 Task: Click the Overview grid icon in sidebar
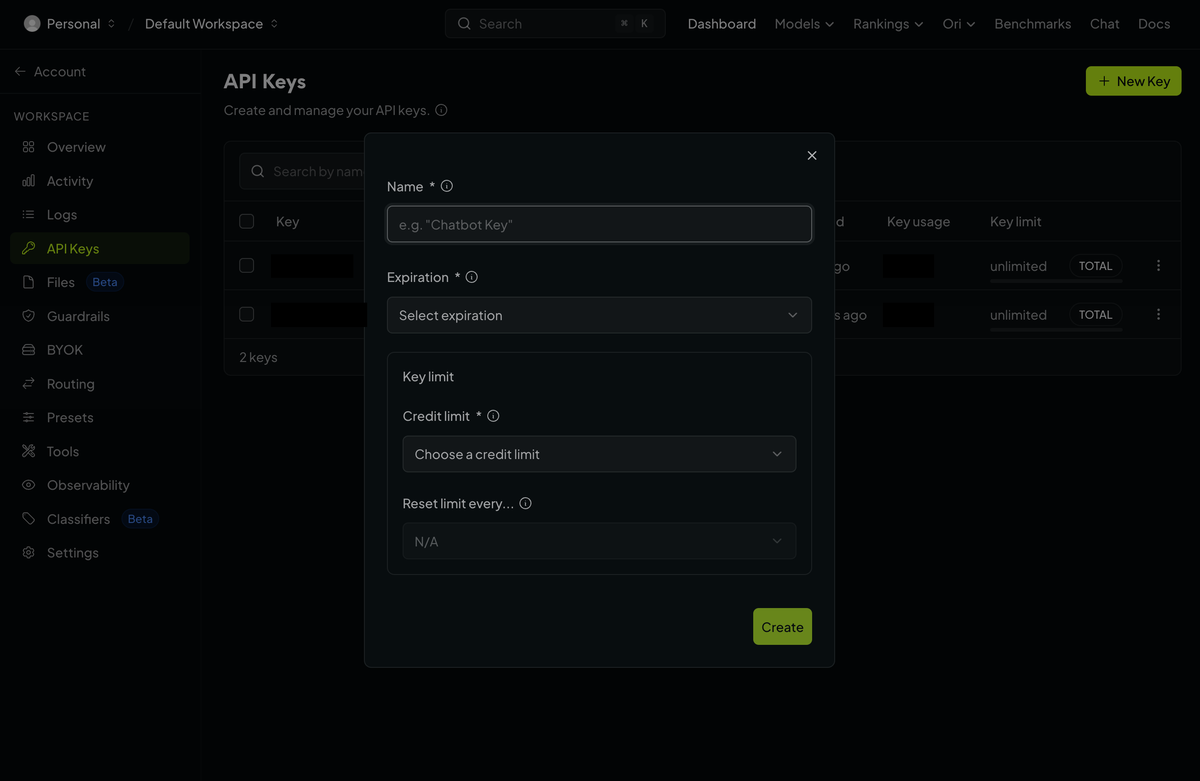coord(28,147)
